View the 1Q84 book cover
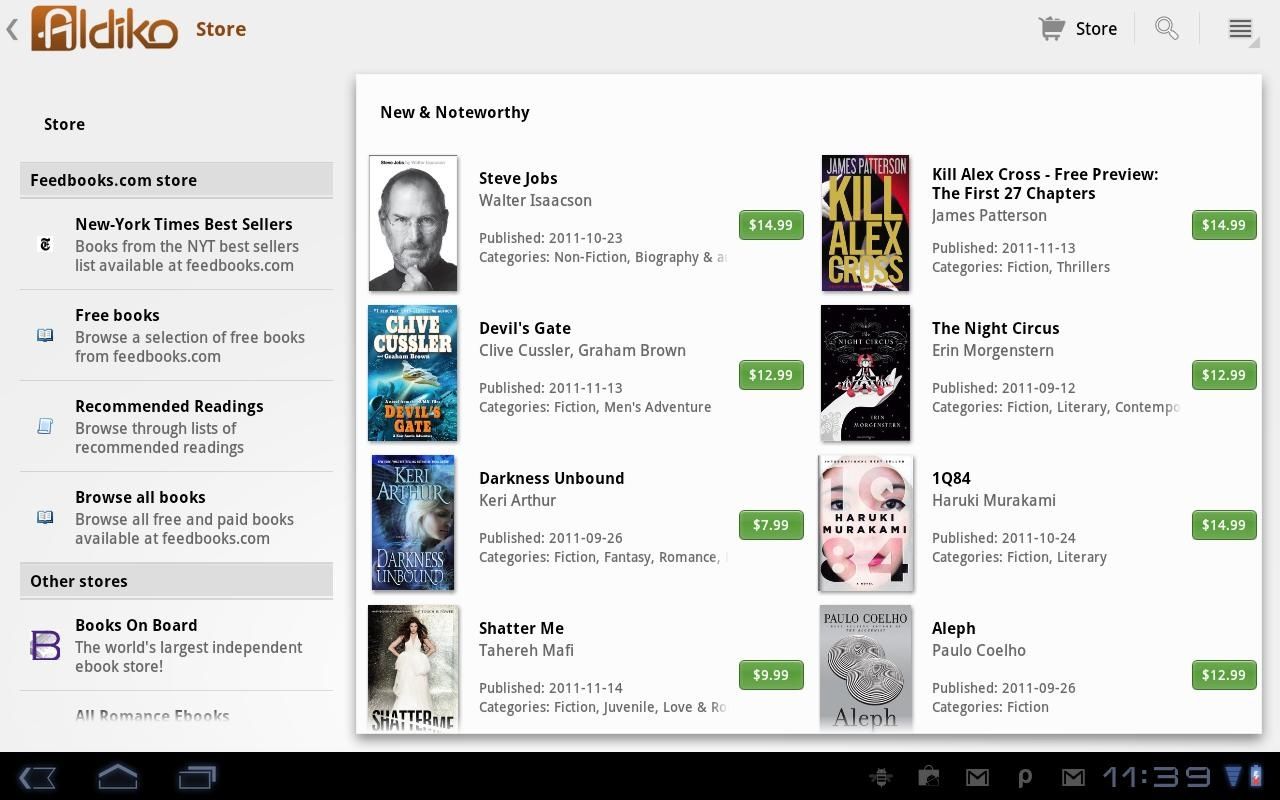The width and height of the screenshot is (1280, 800). tap(865, 522)
